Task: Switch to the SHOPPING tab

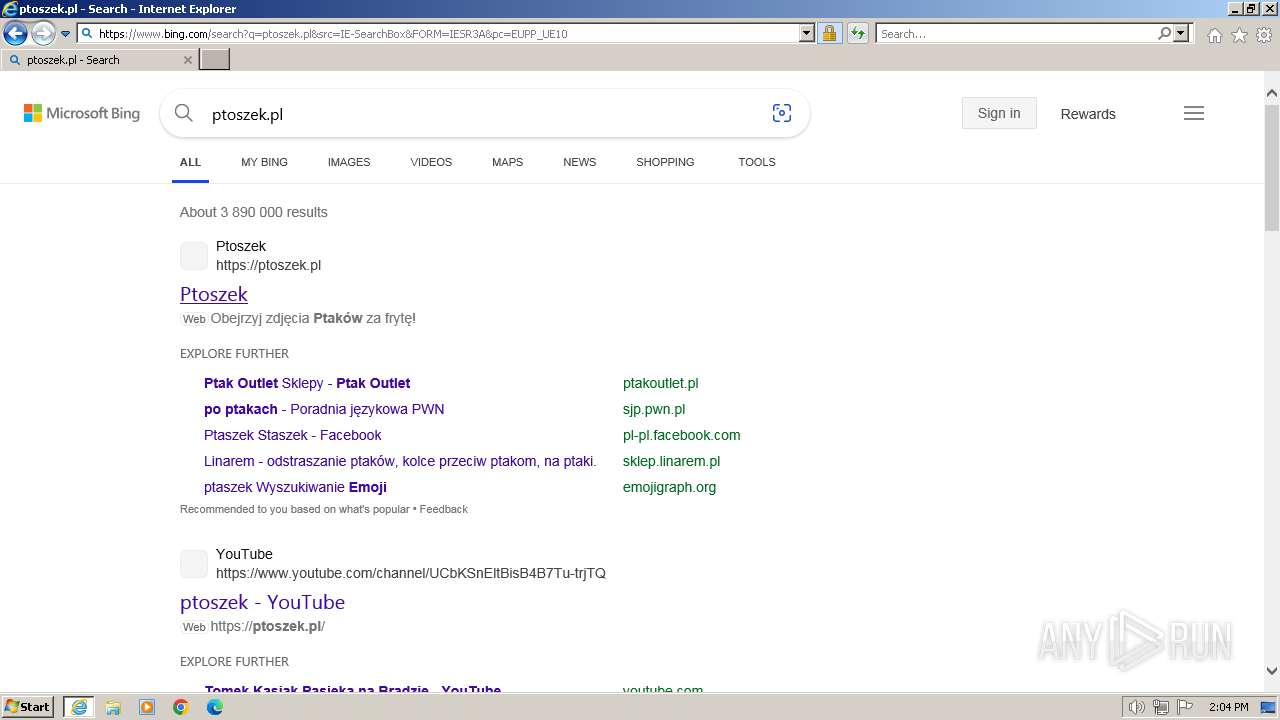Action: [665, 162]
